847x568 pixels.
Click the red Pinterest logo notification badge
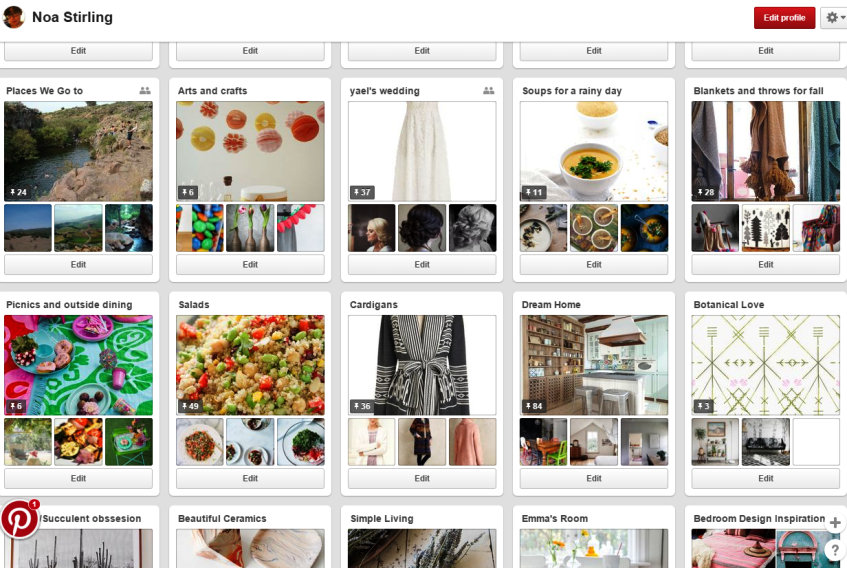(20, 519)
